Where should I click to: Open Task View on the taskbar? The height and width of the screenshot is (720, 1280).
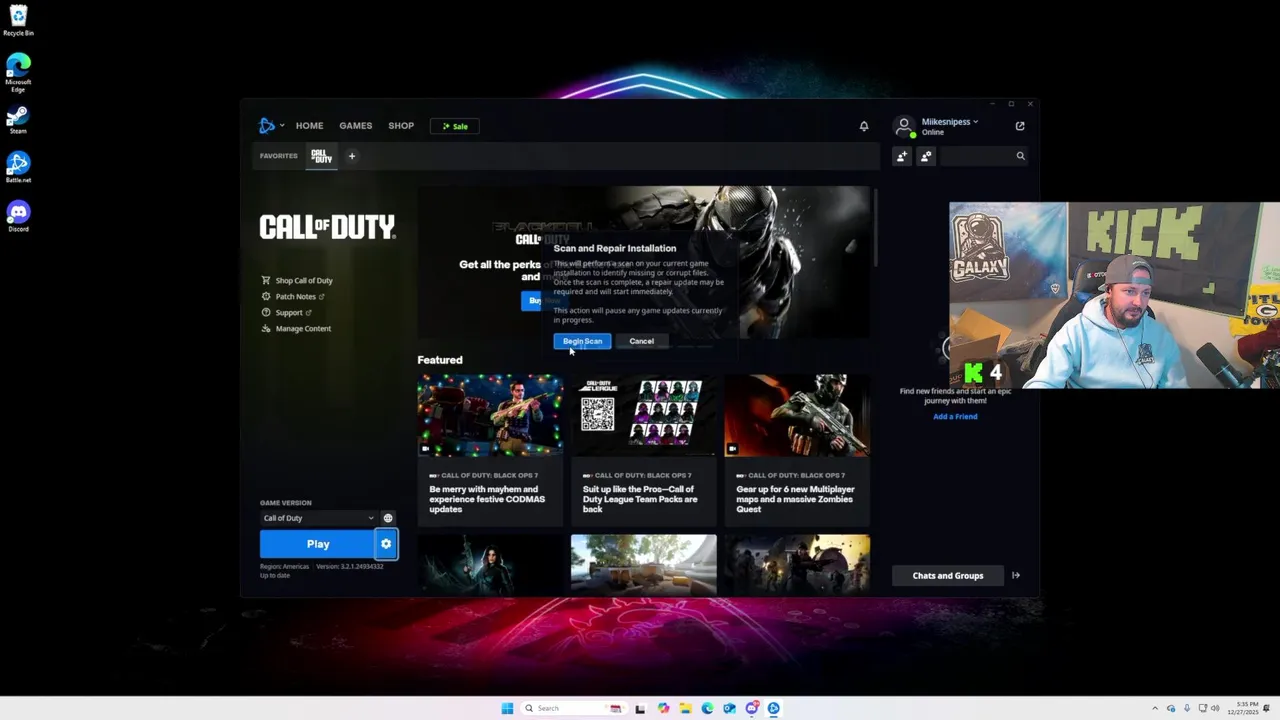tap(640, 708)
